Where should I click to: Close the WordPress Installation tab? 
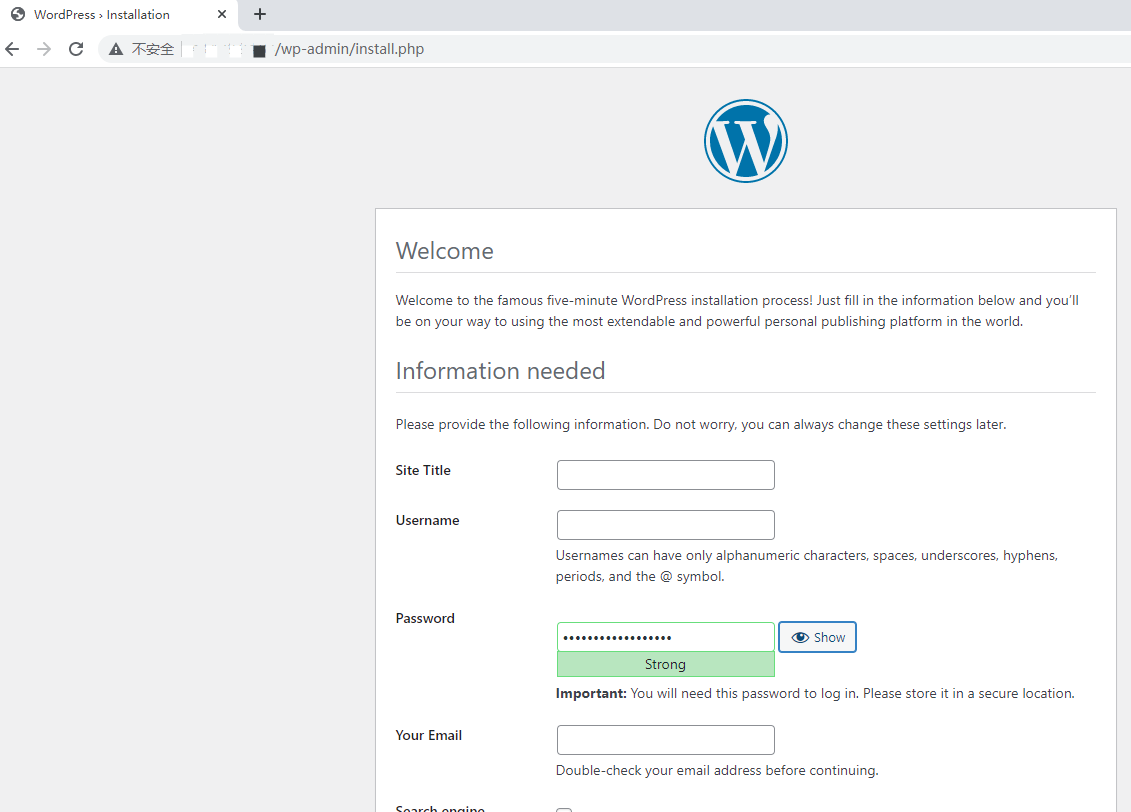221,14
